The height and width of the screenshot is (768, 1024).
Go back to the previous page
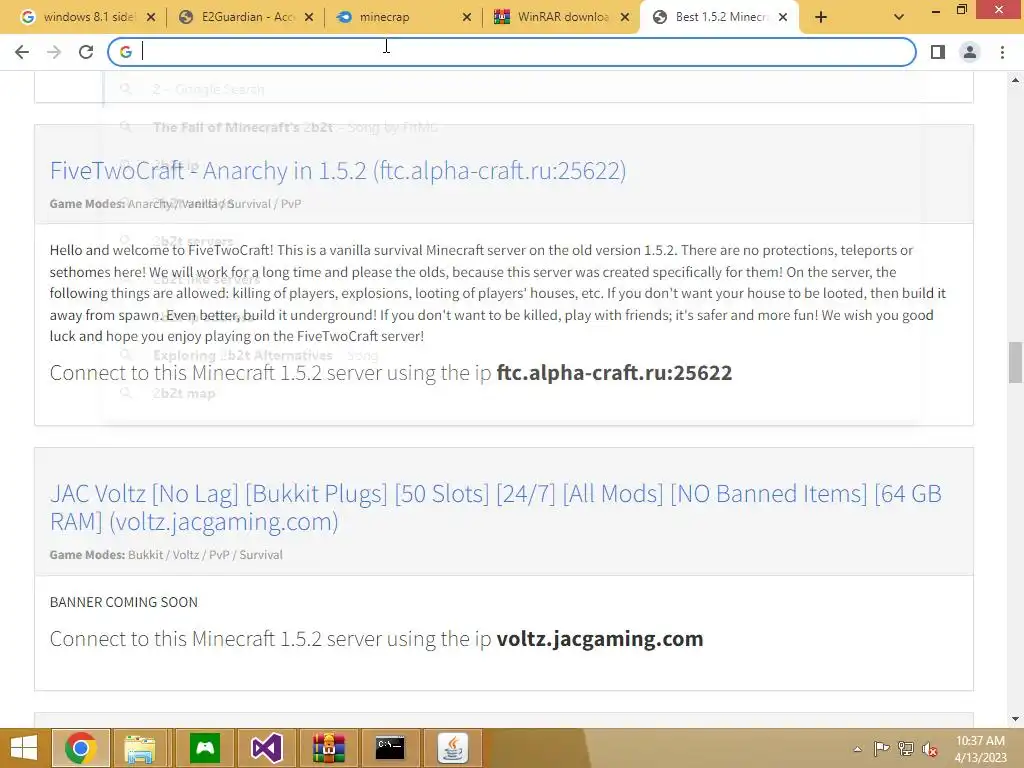(22, 52)
